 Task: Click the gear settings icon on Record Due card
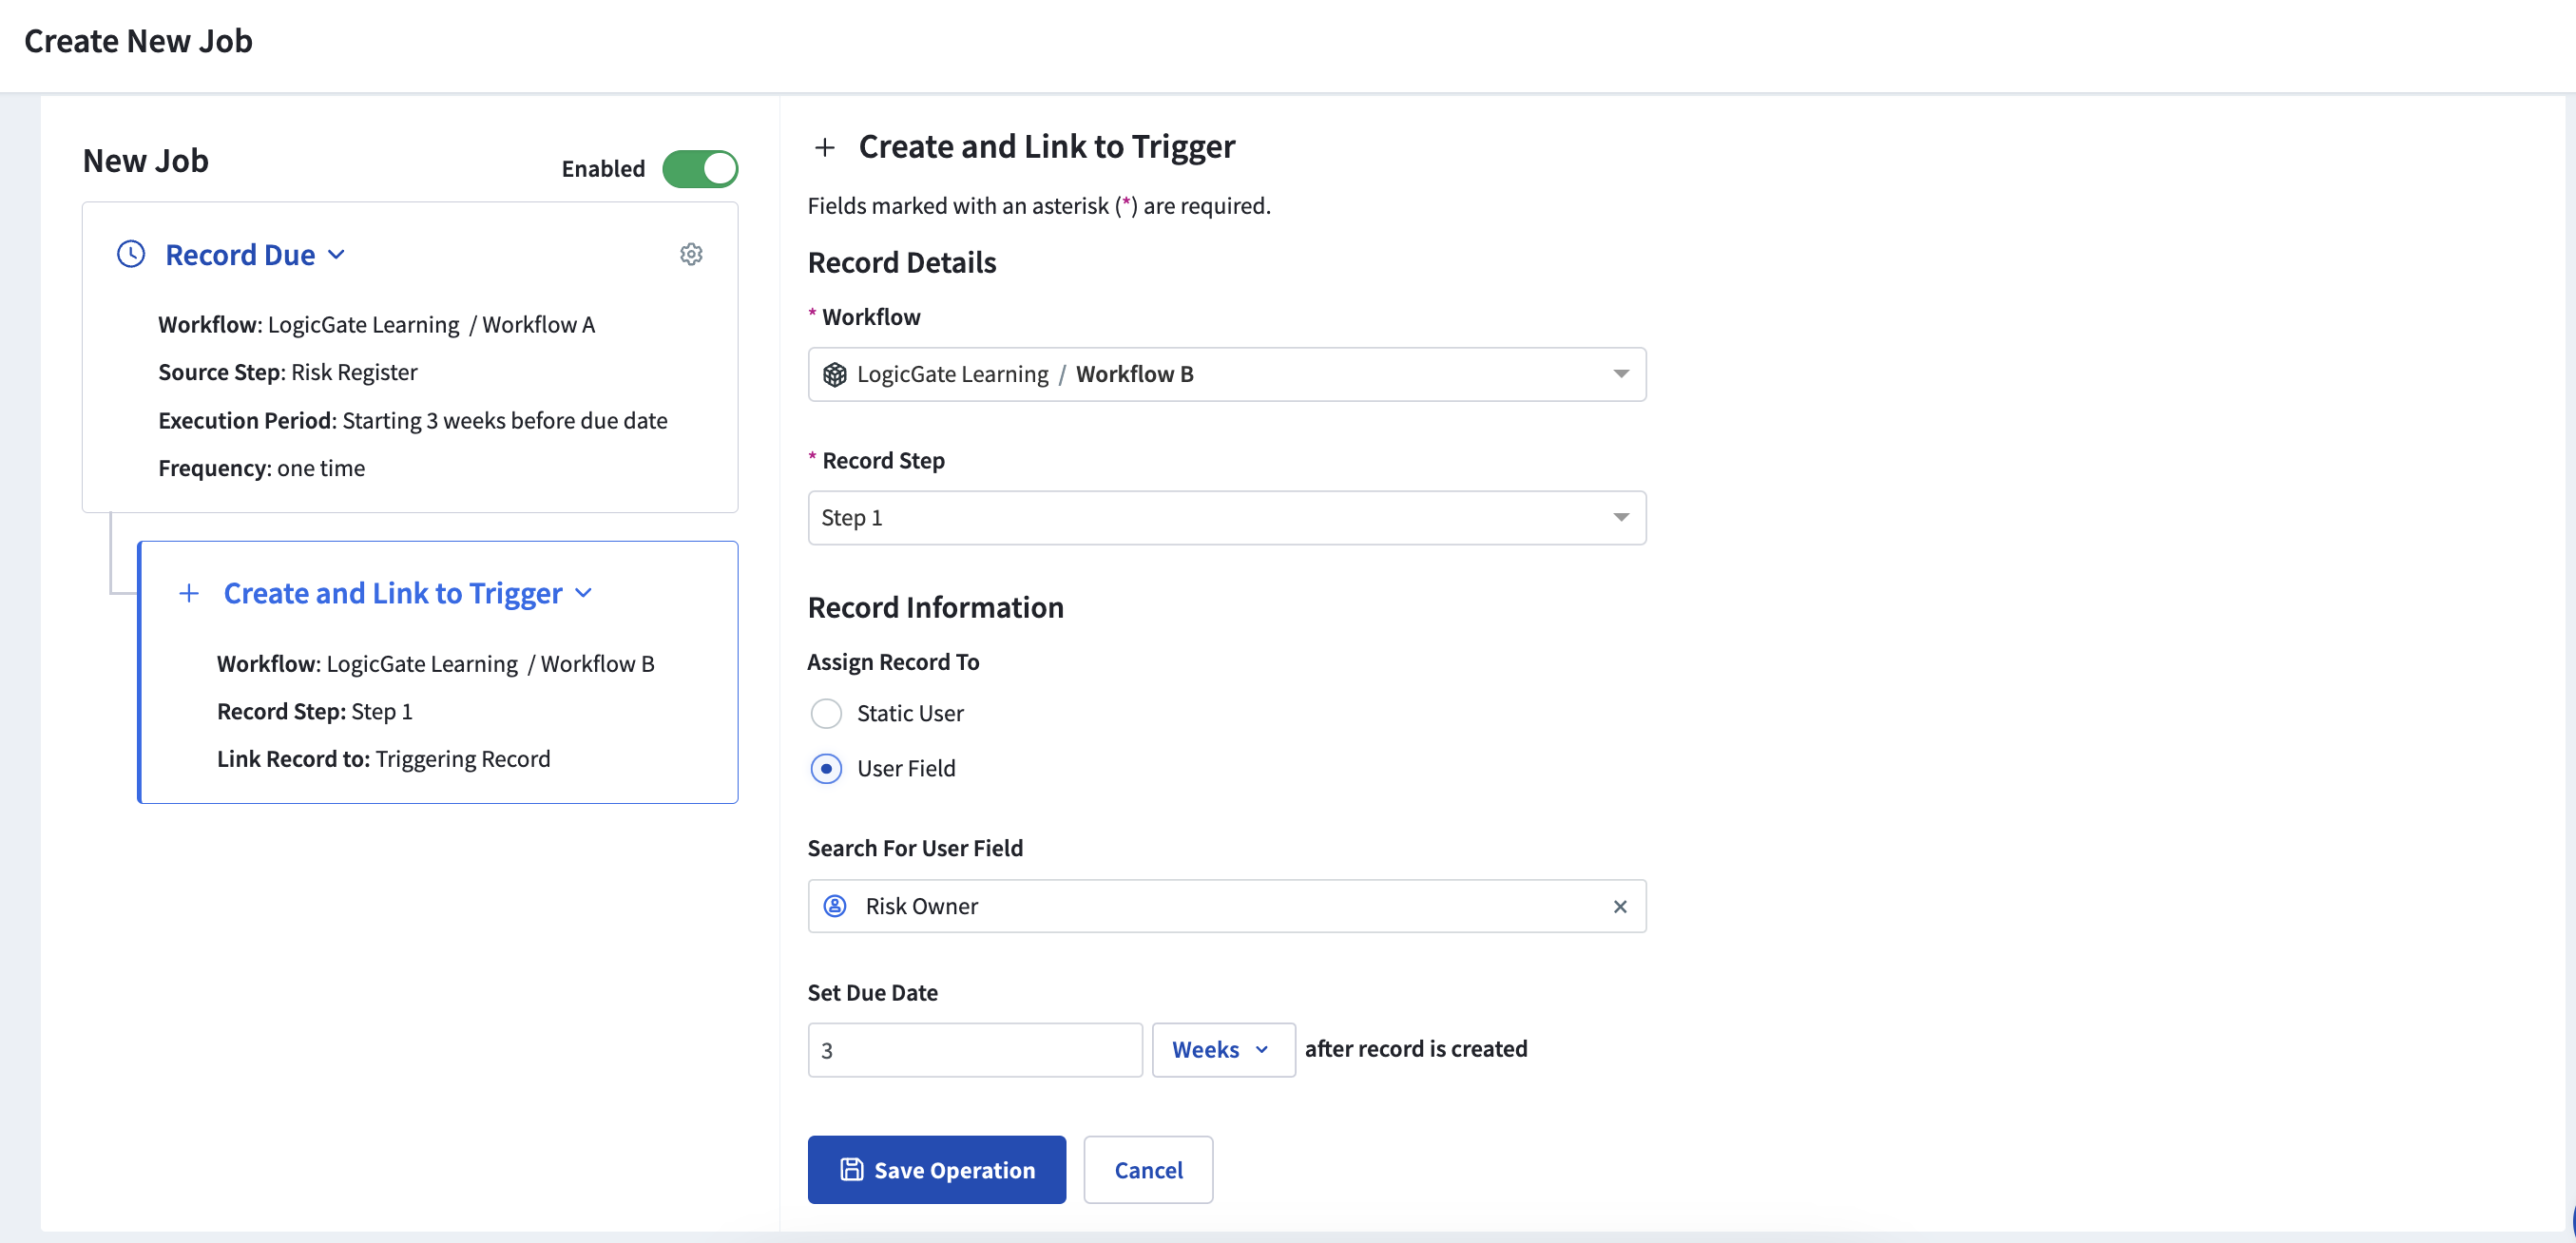[691, 254]
